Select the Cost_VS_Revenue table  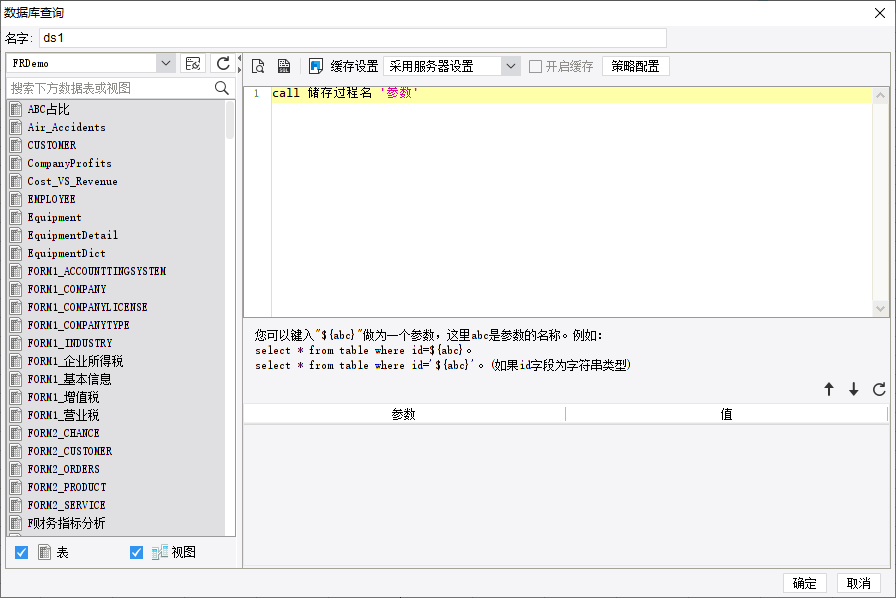coord(72,181)
